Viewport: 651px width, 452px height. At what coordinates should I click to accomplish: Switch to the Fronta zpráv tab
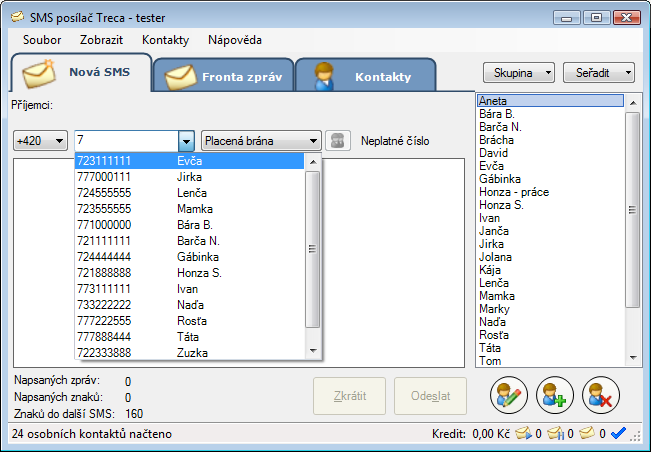(x=224, y=75)
